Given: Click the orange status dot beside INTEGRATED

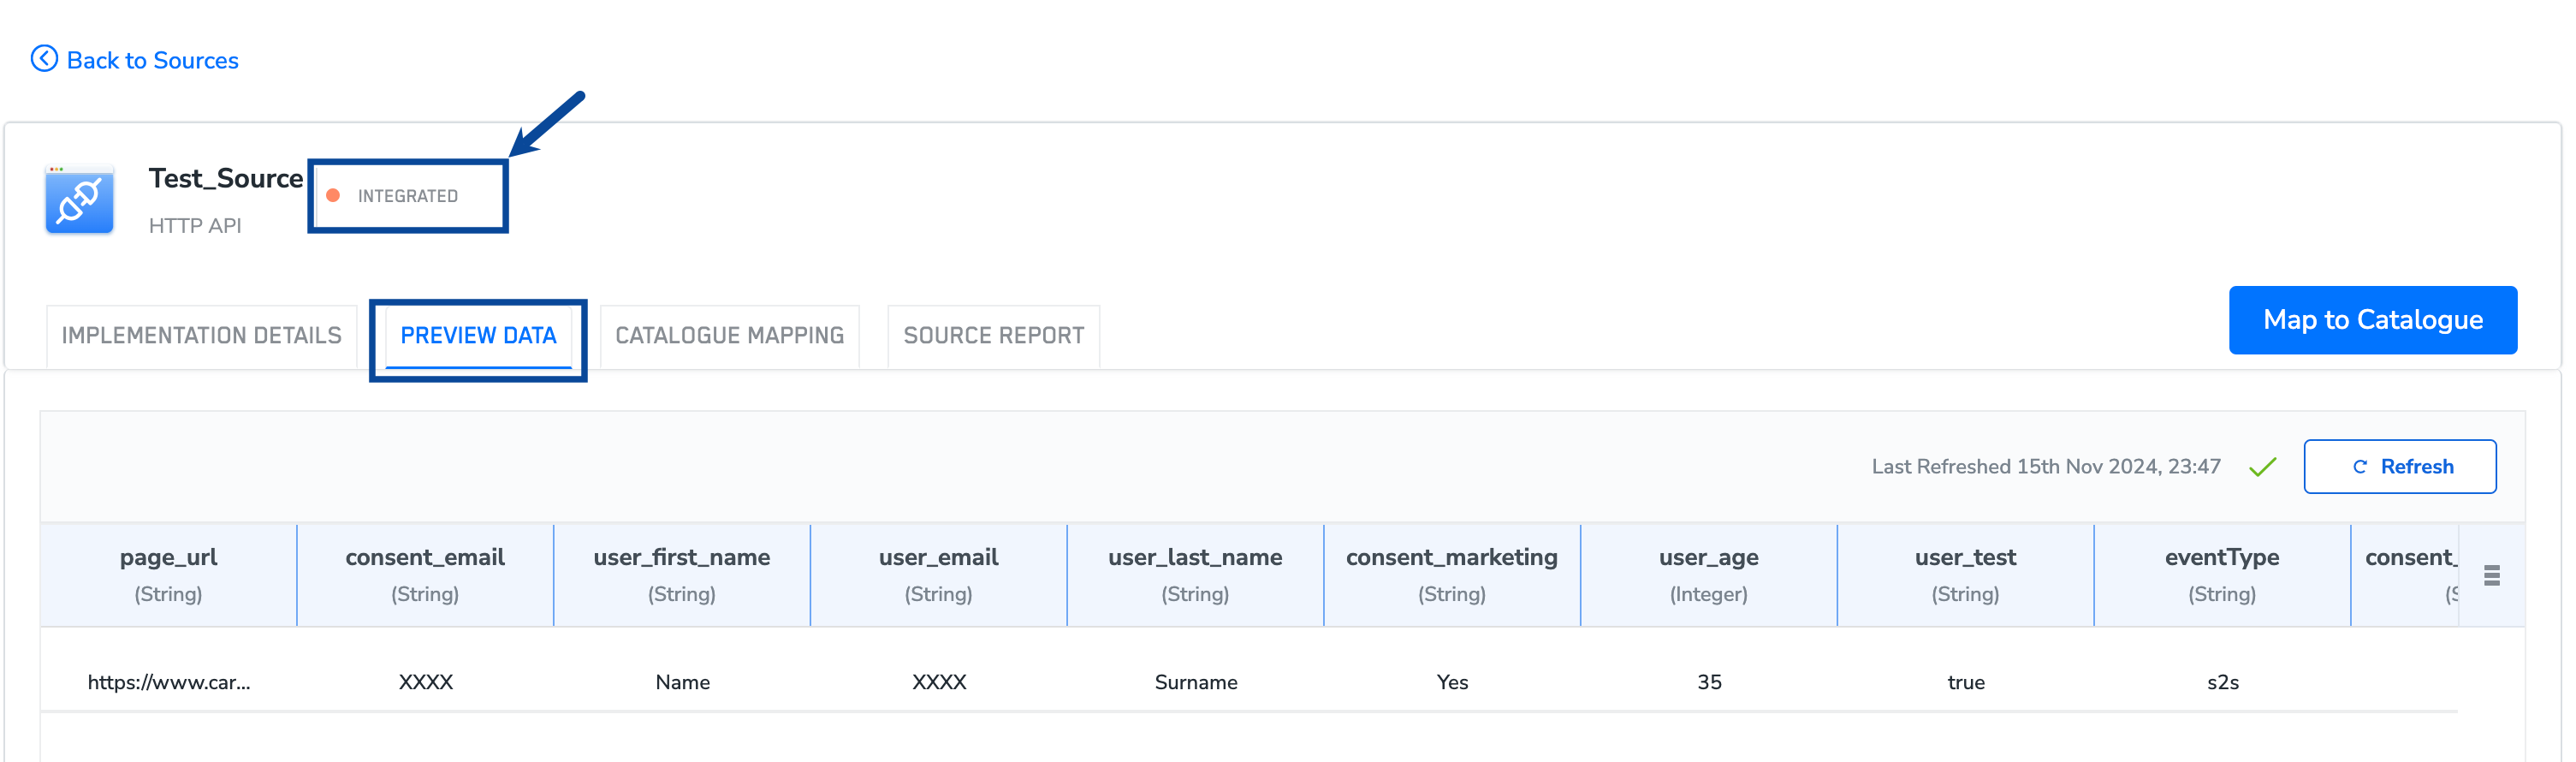Looking at the screenshot, I should click(333, 196).
